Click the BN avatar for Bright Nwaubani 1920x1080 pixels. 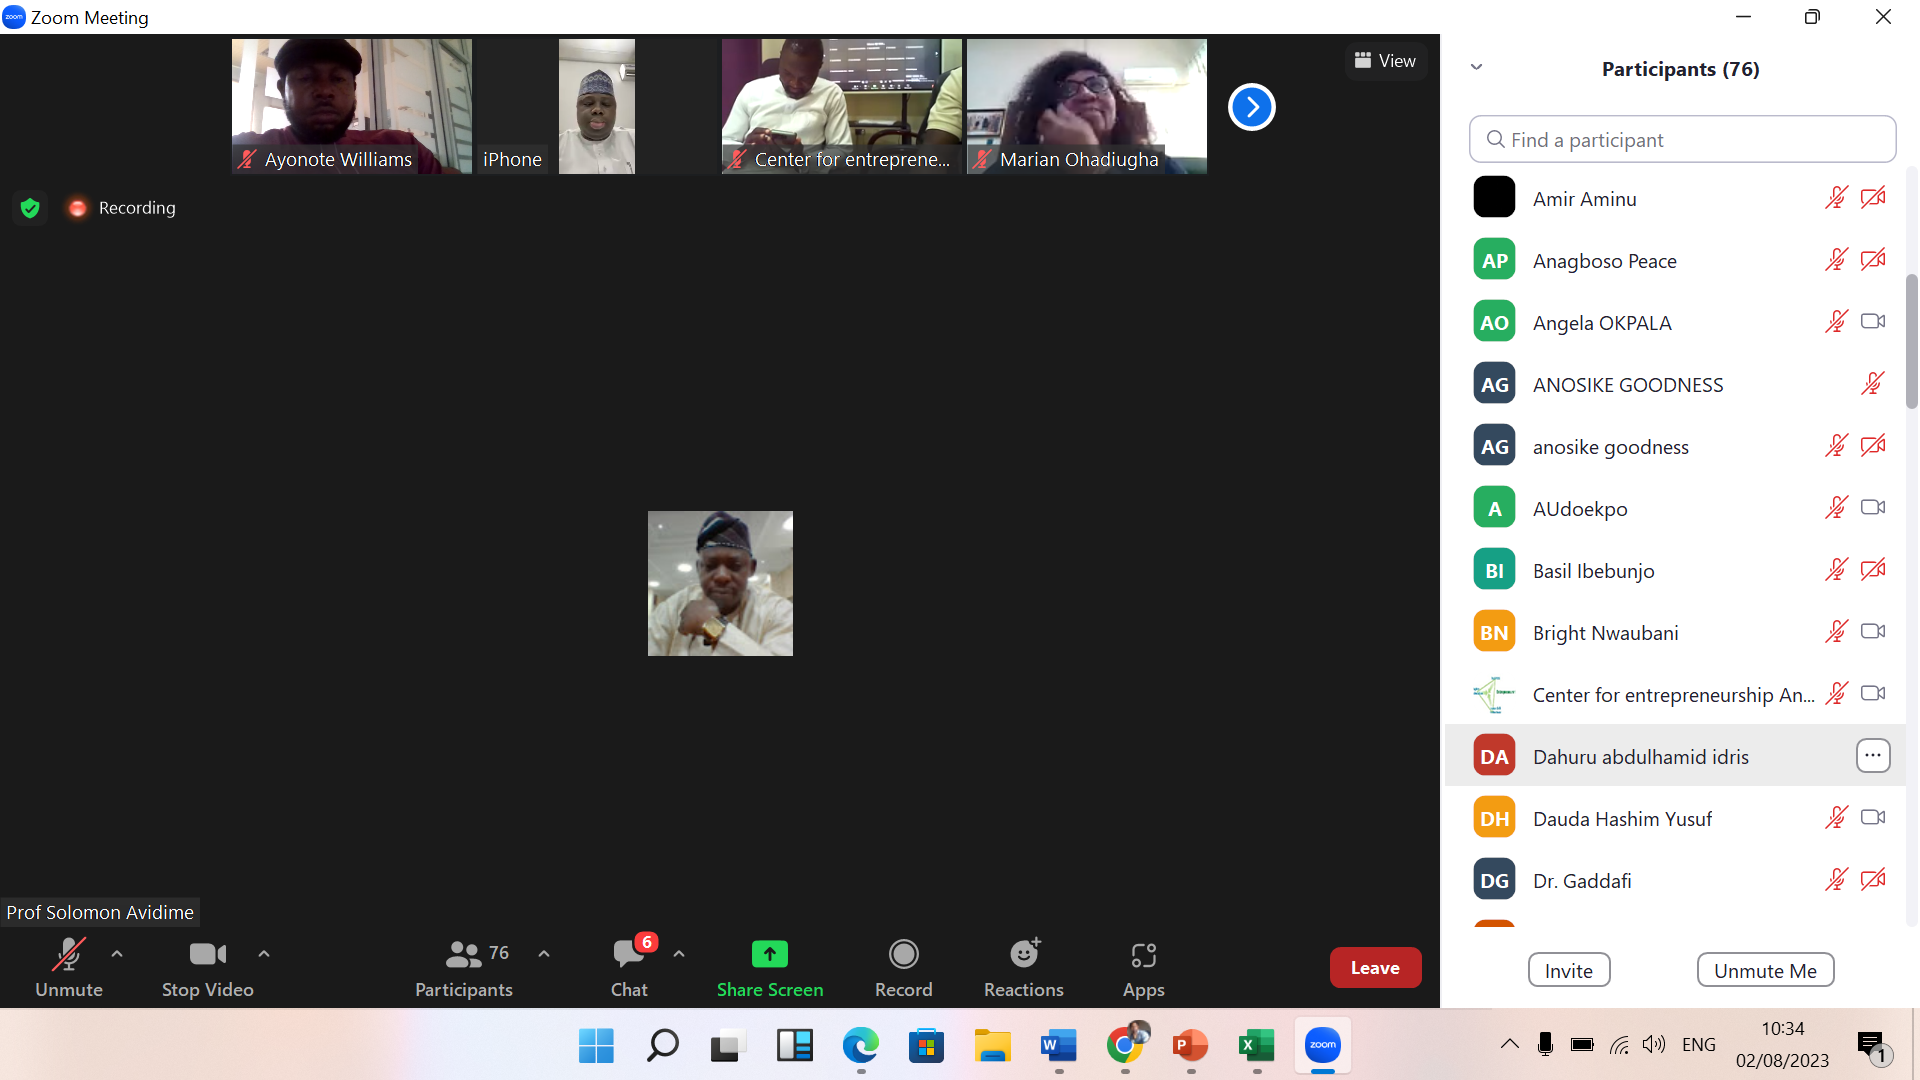tap(1494, 632)
